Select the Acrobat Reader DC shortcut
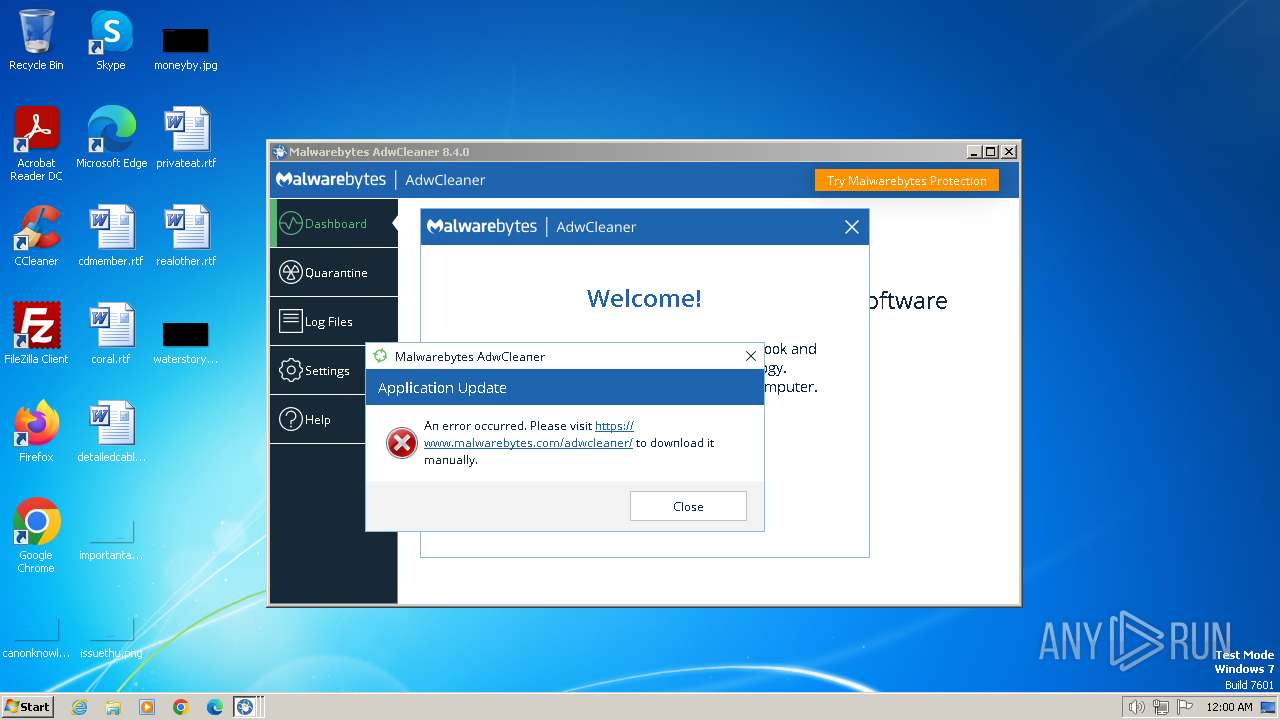Viewport: 1280px width, 720px height. pyautogui.click(x=36, y=144)
